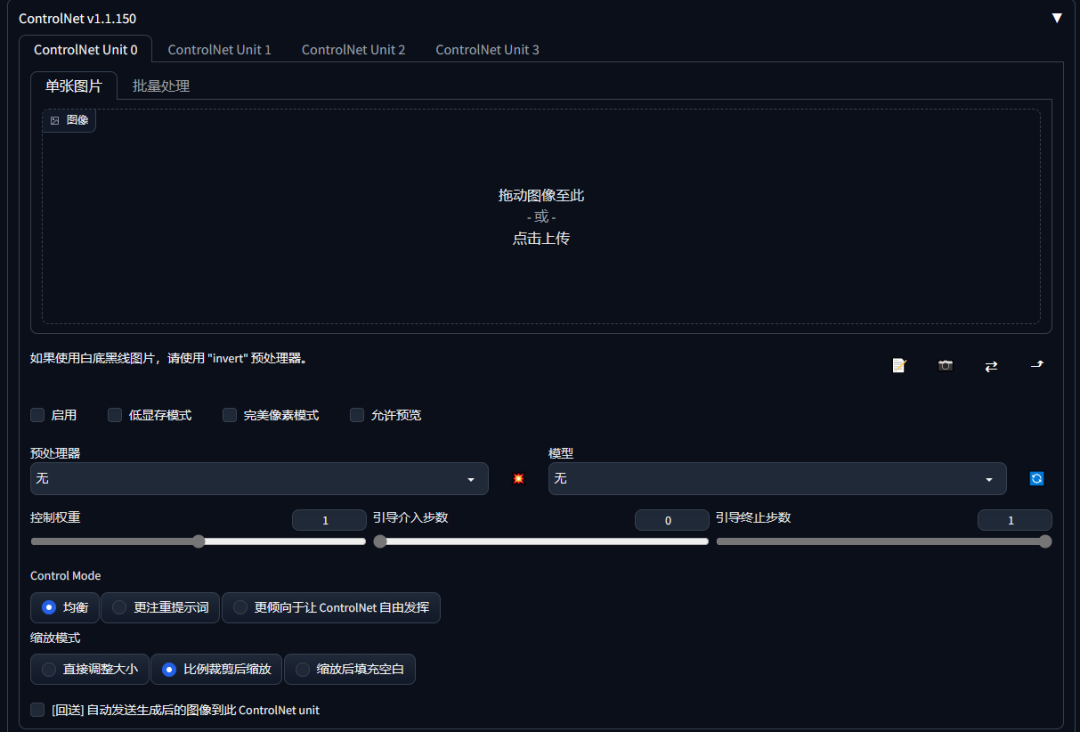Image resolution: width=1080 pixels, height=732 pixels.
Task: Click the Control Mode label
Action: [65, 576]
